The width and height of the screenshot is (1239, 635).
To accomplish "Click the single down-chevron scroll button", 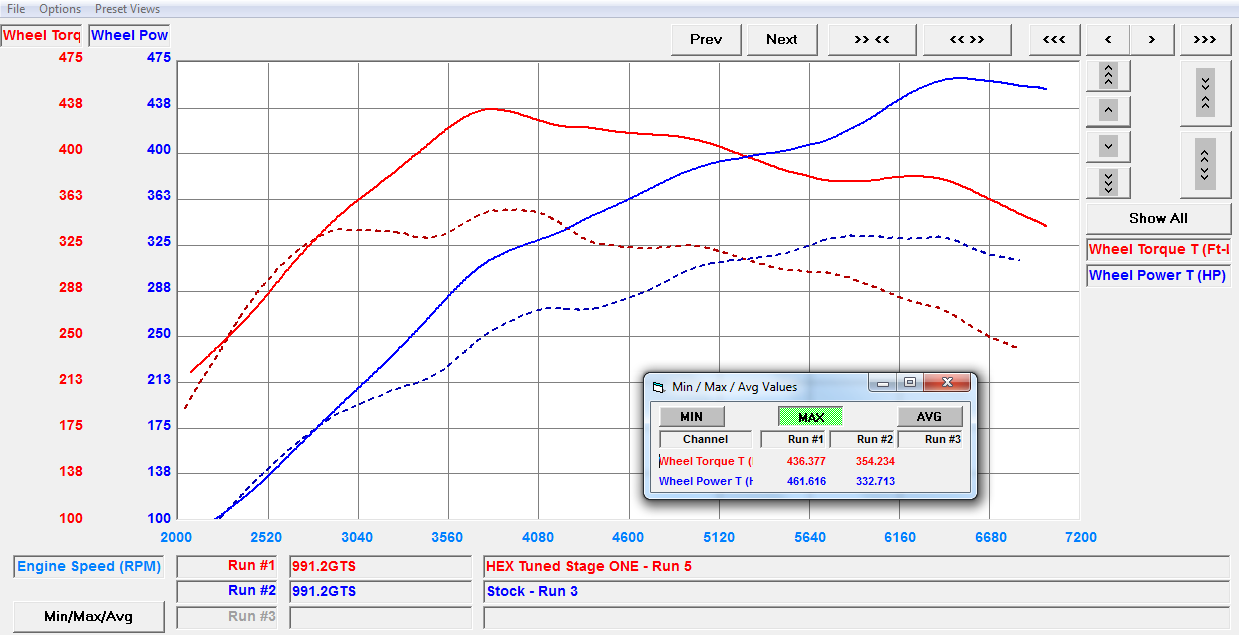I will pyautogui.click(x=1108, y=146).
